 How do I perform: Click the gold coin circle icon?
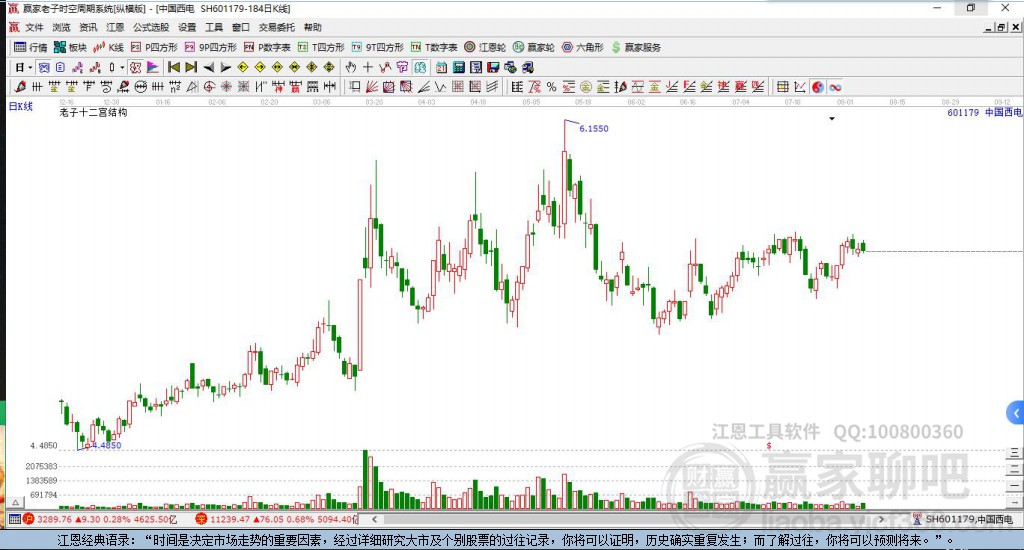[x=586, y=87]
